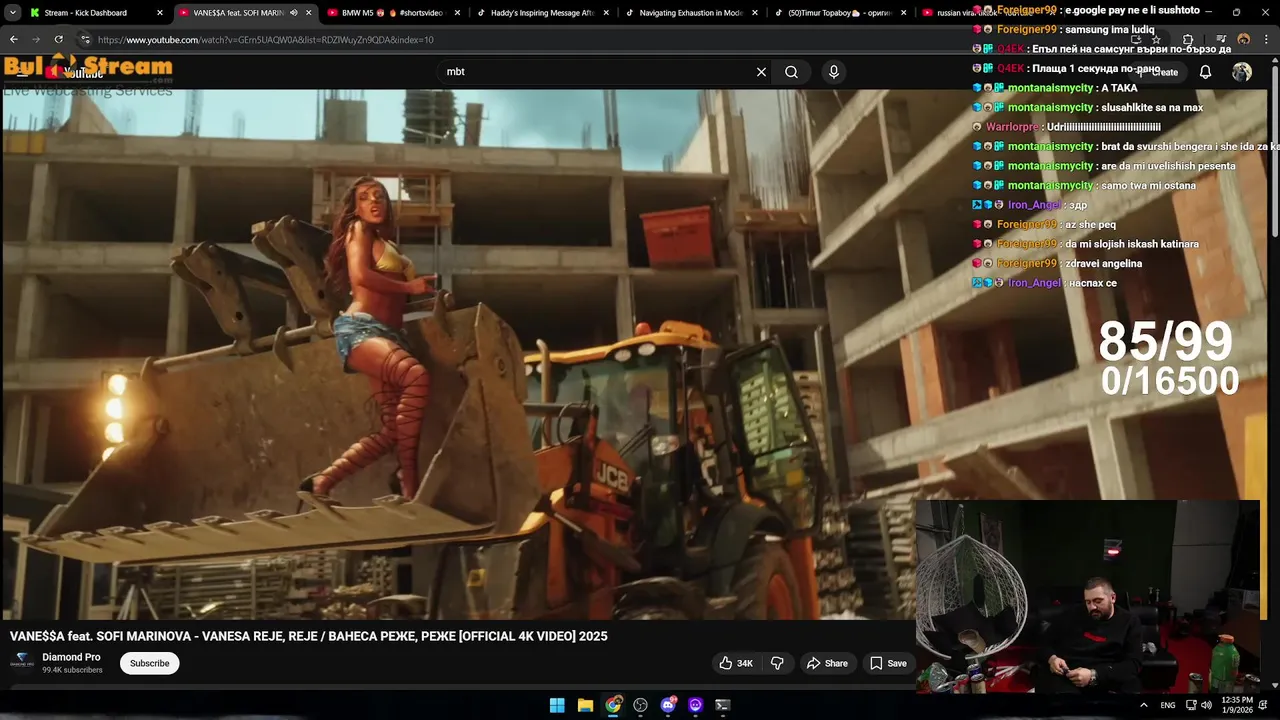
Task: Start voice search with the microphone icon
Action: (x=833, y=72)
